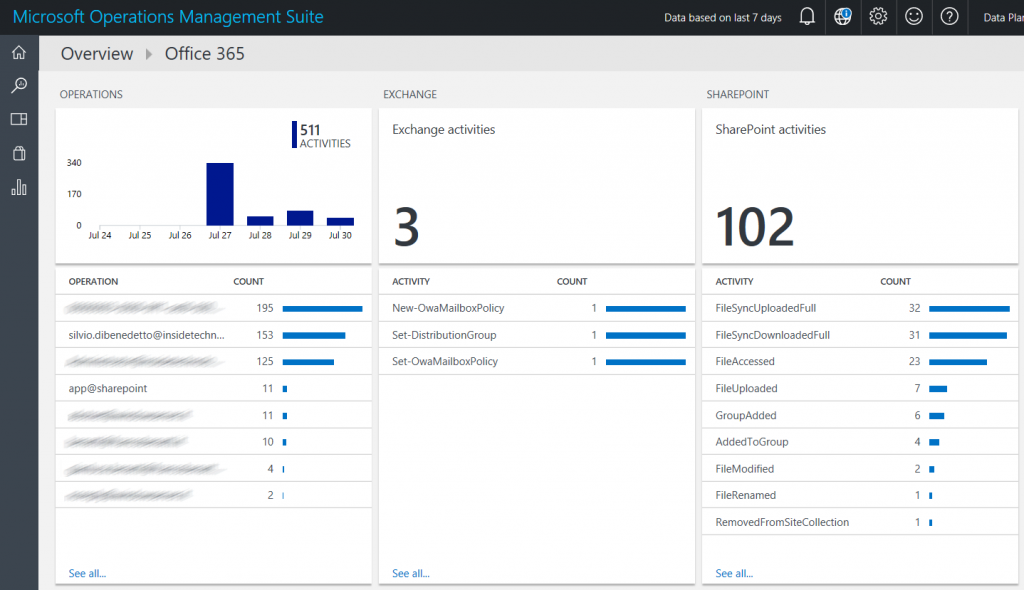Screen dimensions: 1024x590
Task: Click the Operation column header
Action: tap(93, 282)
